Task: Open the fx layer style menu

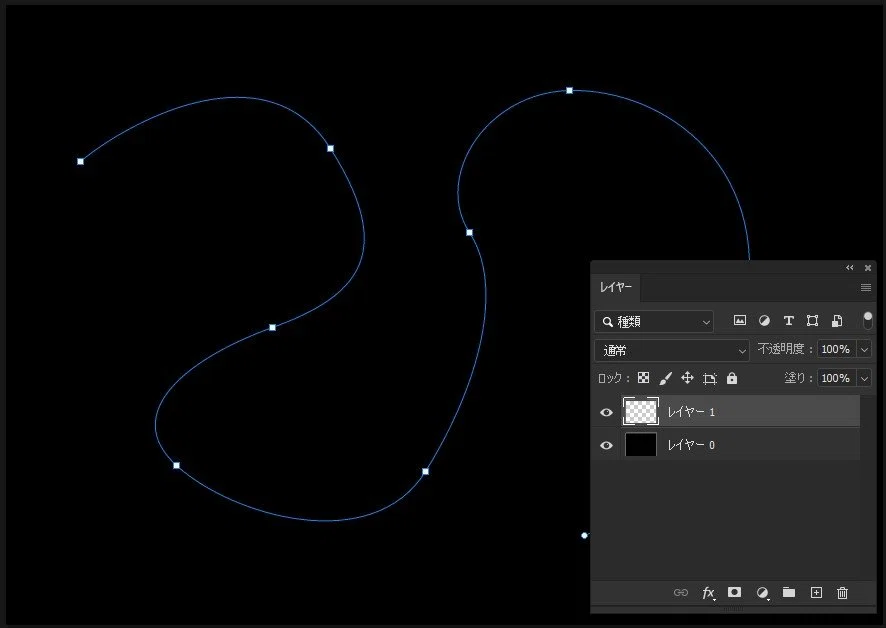Action: click(709, 592)
